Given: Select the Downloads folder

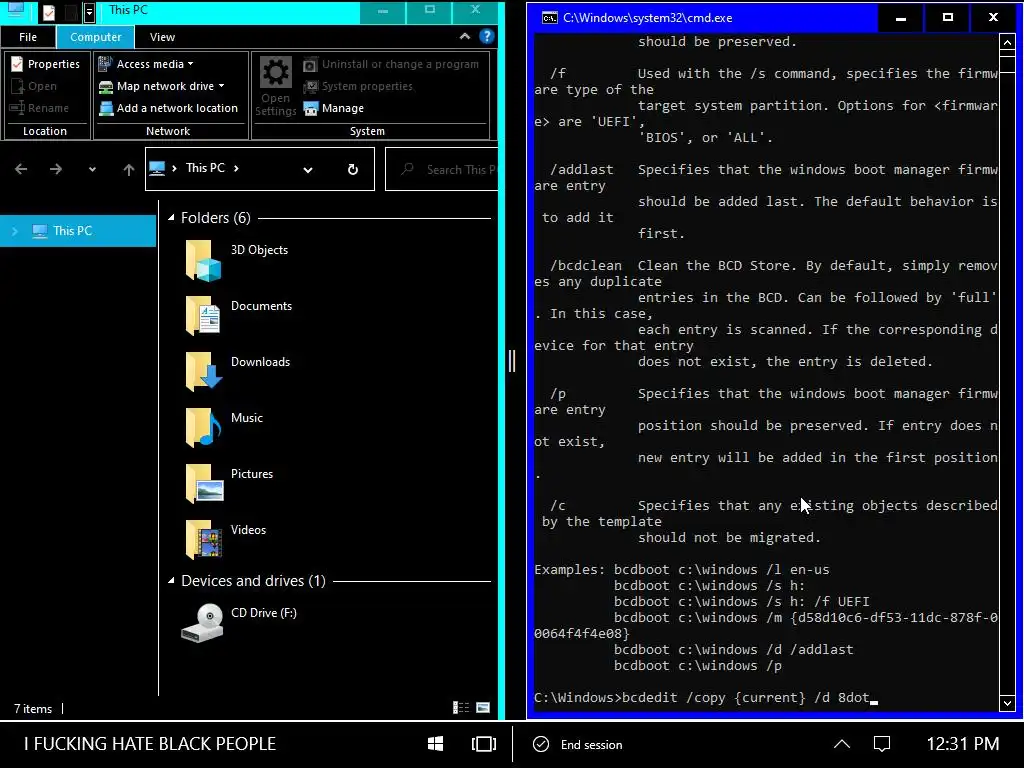Looking at the screenshot, I should (238, 372).
